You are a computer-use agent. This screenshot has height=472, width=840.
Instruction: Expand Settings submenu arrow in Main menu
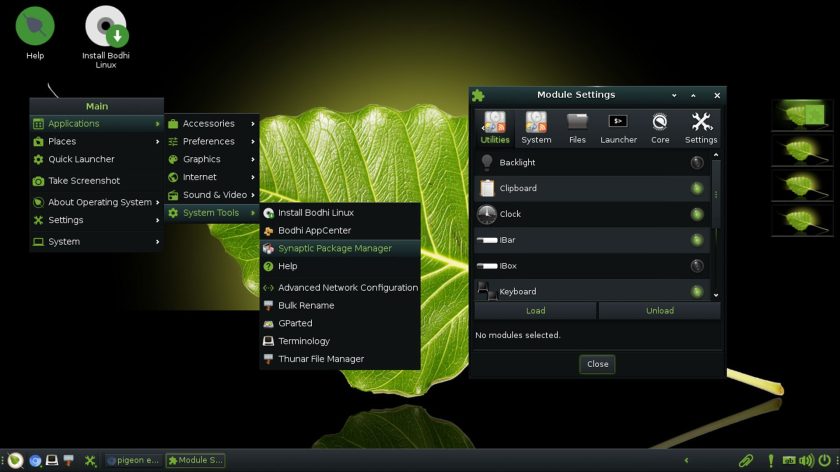tap(158, 220)
